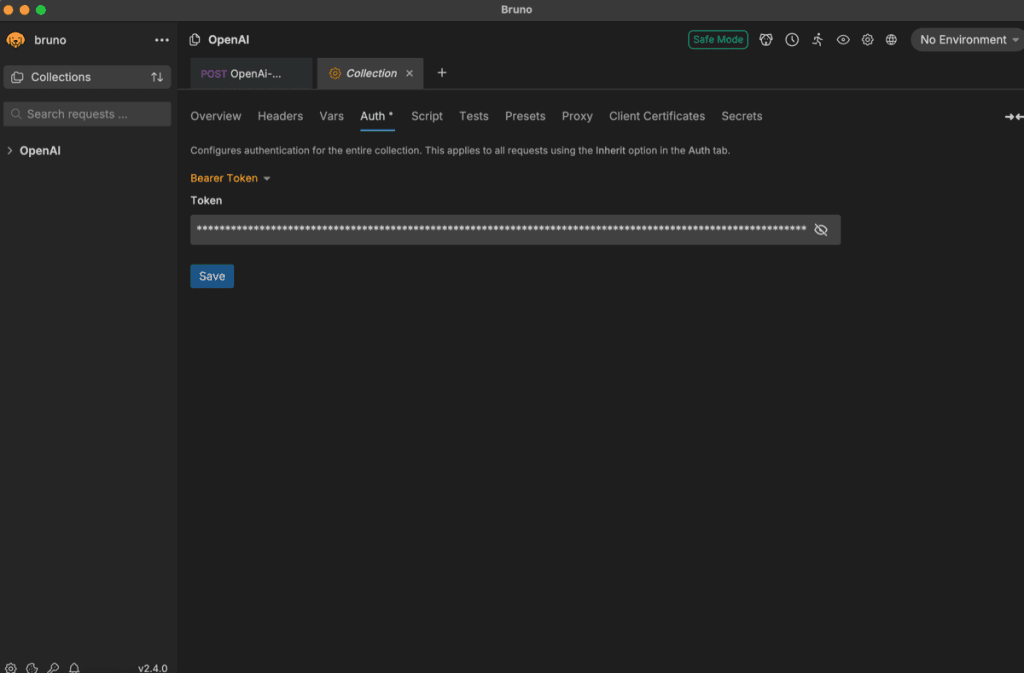The image size is (1024, 673).
Task: Open the Script tab
Action: pyautogui.click(x=426, y=116)
